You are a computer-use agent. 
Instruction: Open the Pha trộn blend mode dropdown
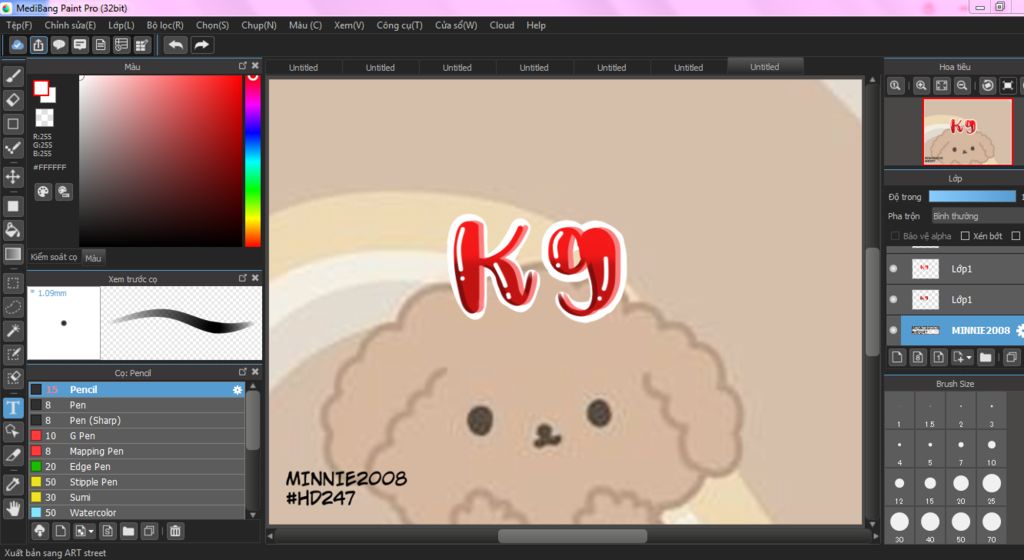click(x=977, y=216)
